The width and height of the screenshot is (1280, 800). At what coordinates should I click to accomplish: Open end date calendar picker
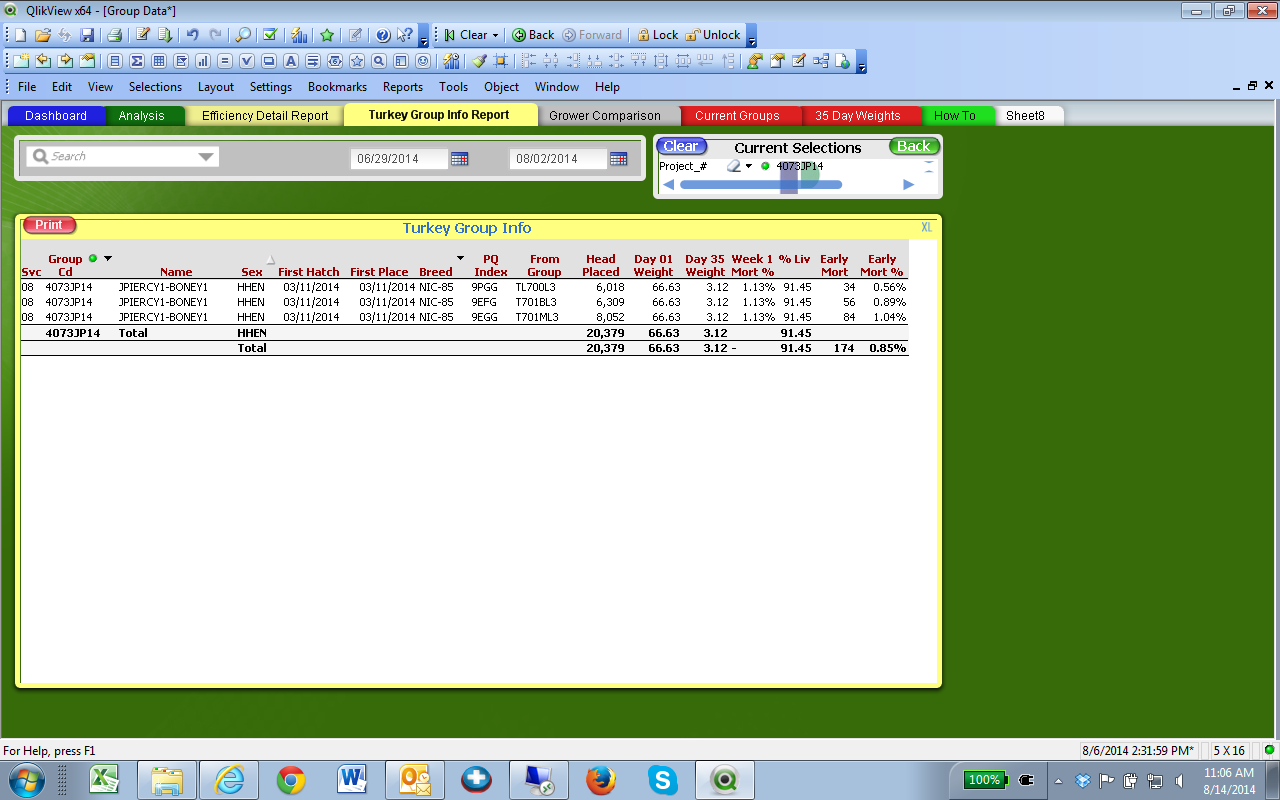tap(618, 158)
